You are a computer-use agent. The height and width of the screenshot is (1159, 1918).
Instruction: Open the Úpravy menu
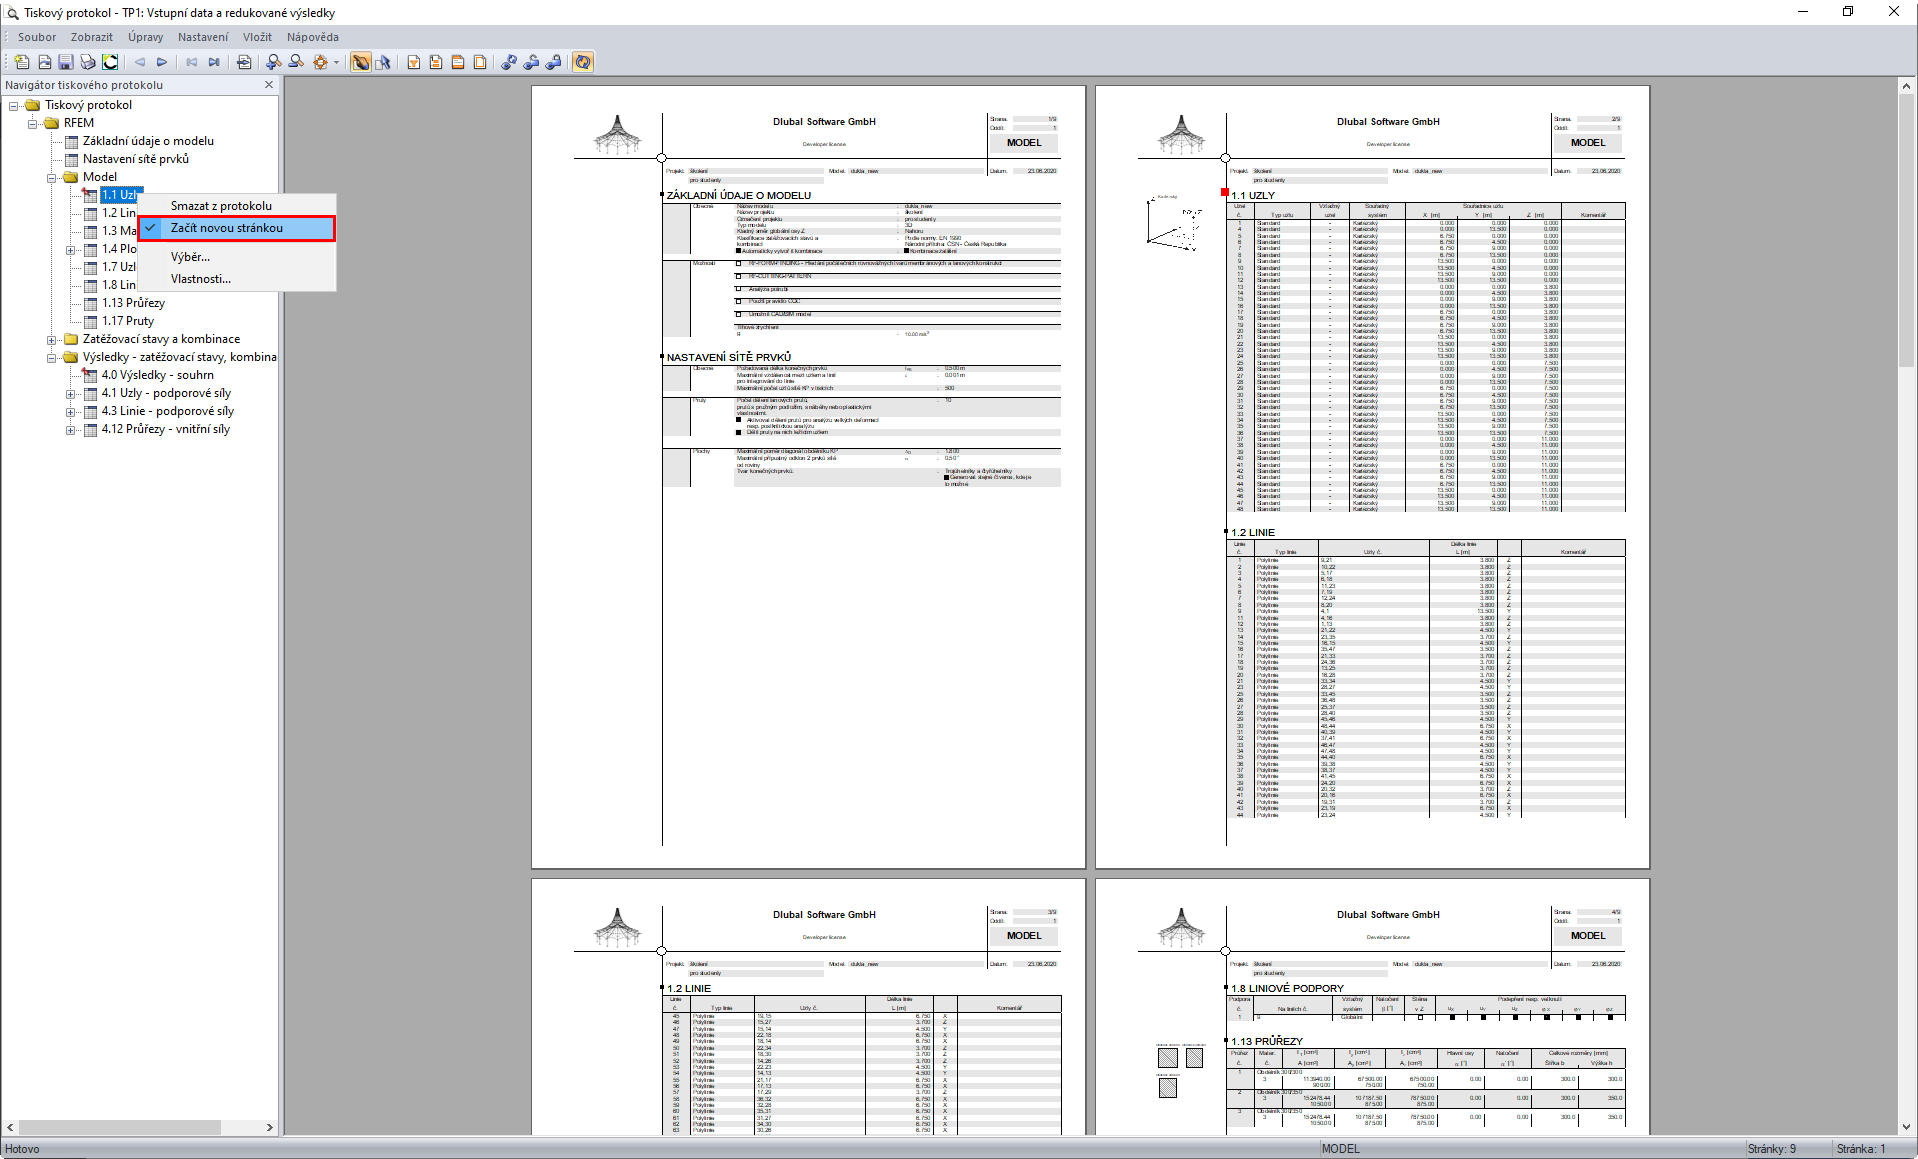146,37
